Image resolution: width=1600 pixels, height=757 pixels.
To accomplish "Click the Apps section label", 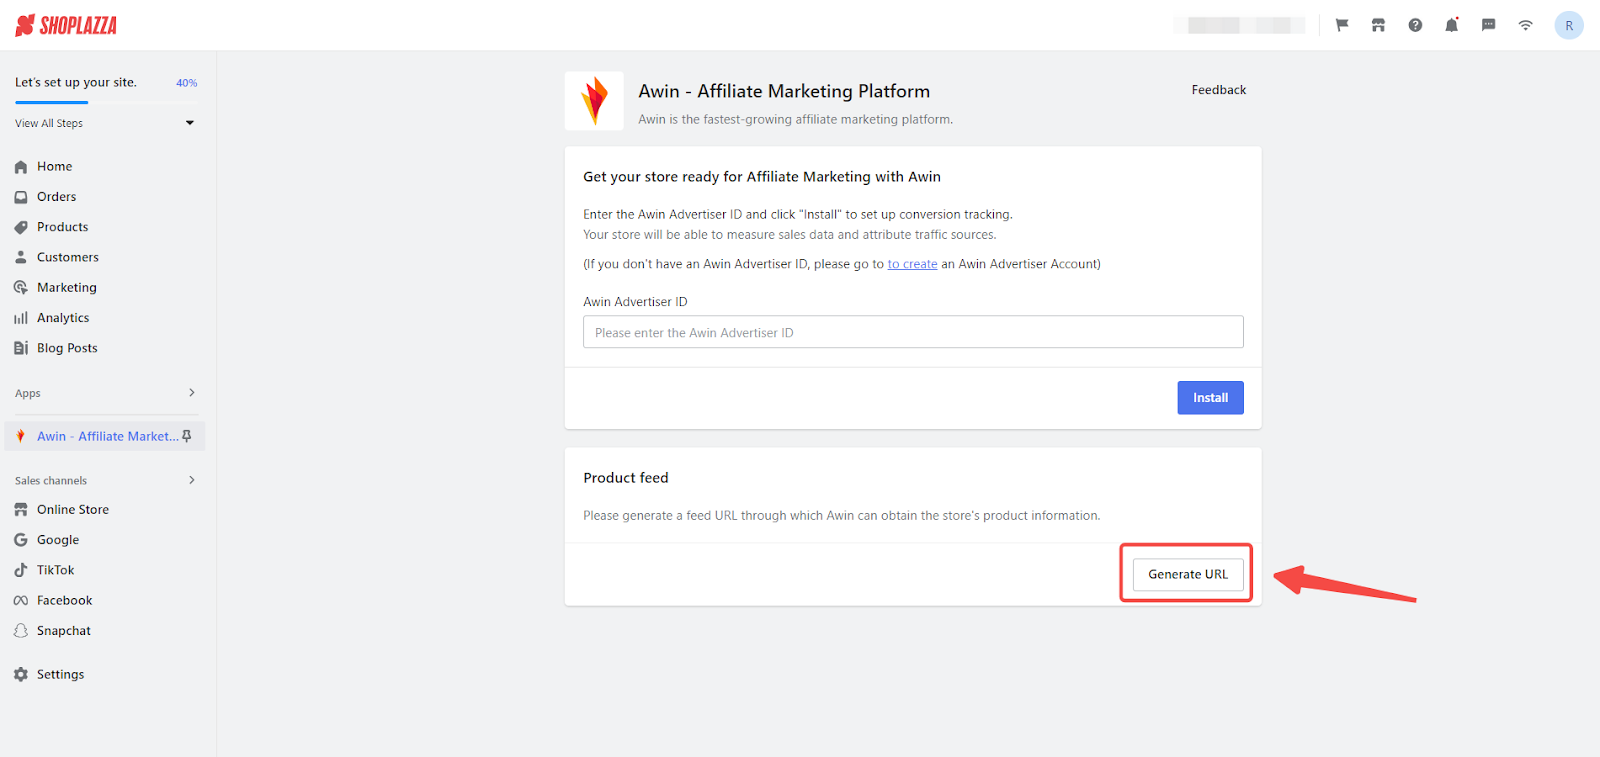I will point(28,394).
